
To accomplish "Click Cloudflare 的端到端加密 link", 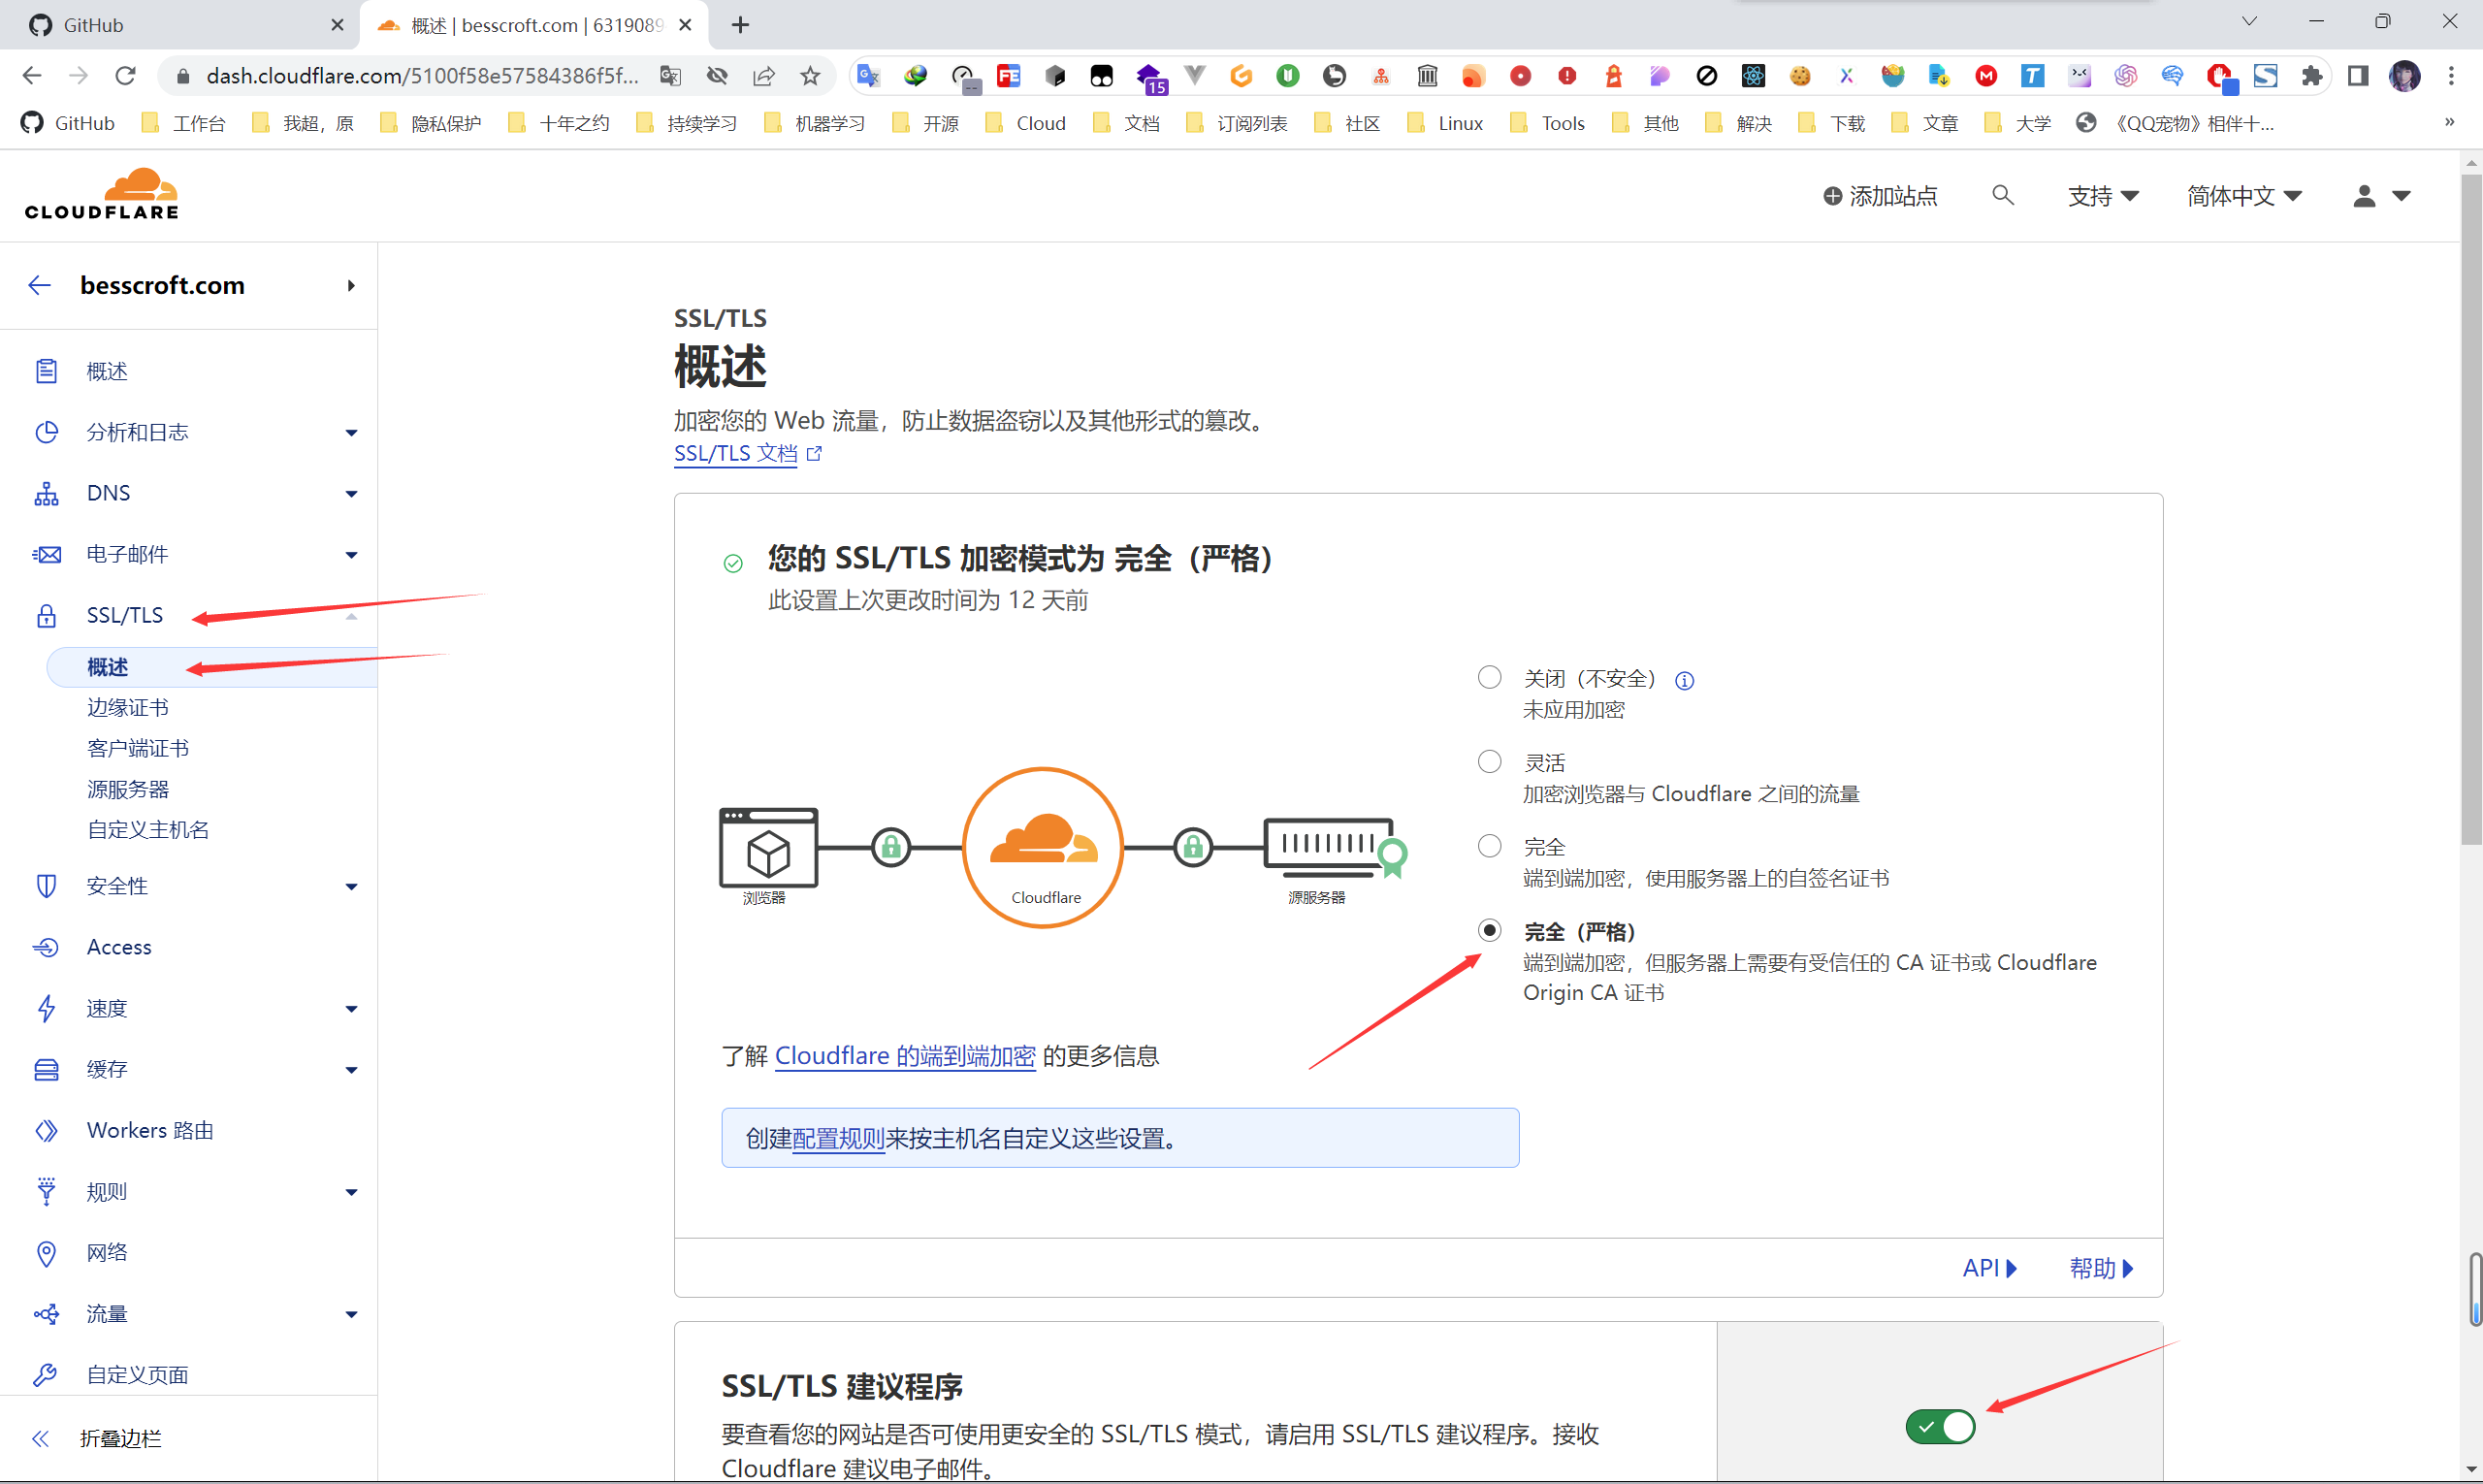I will click(904, 1054).
